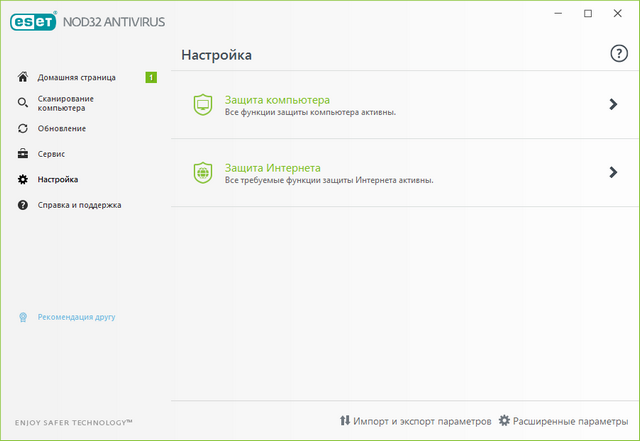
Task: Open Импорт и экспорт параметров
Action: click(x=422, y=421)
